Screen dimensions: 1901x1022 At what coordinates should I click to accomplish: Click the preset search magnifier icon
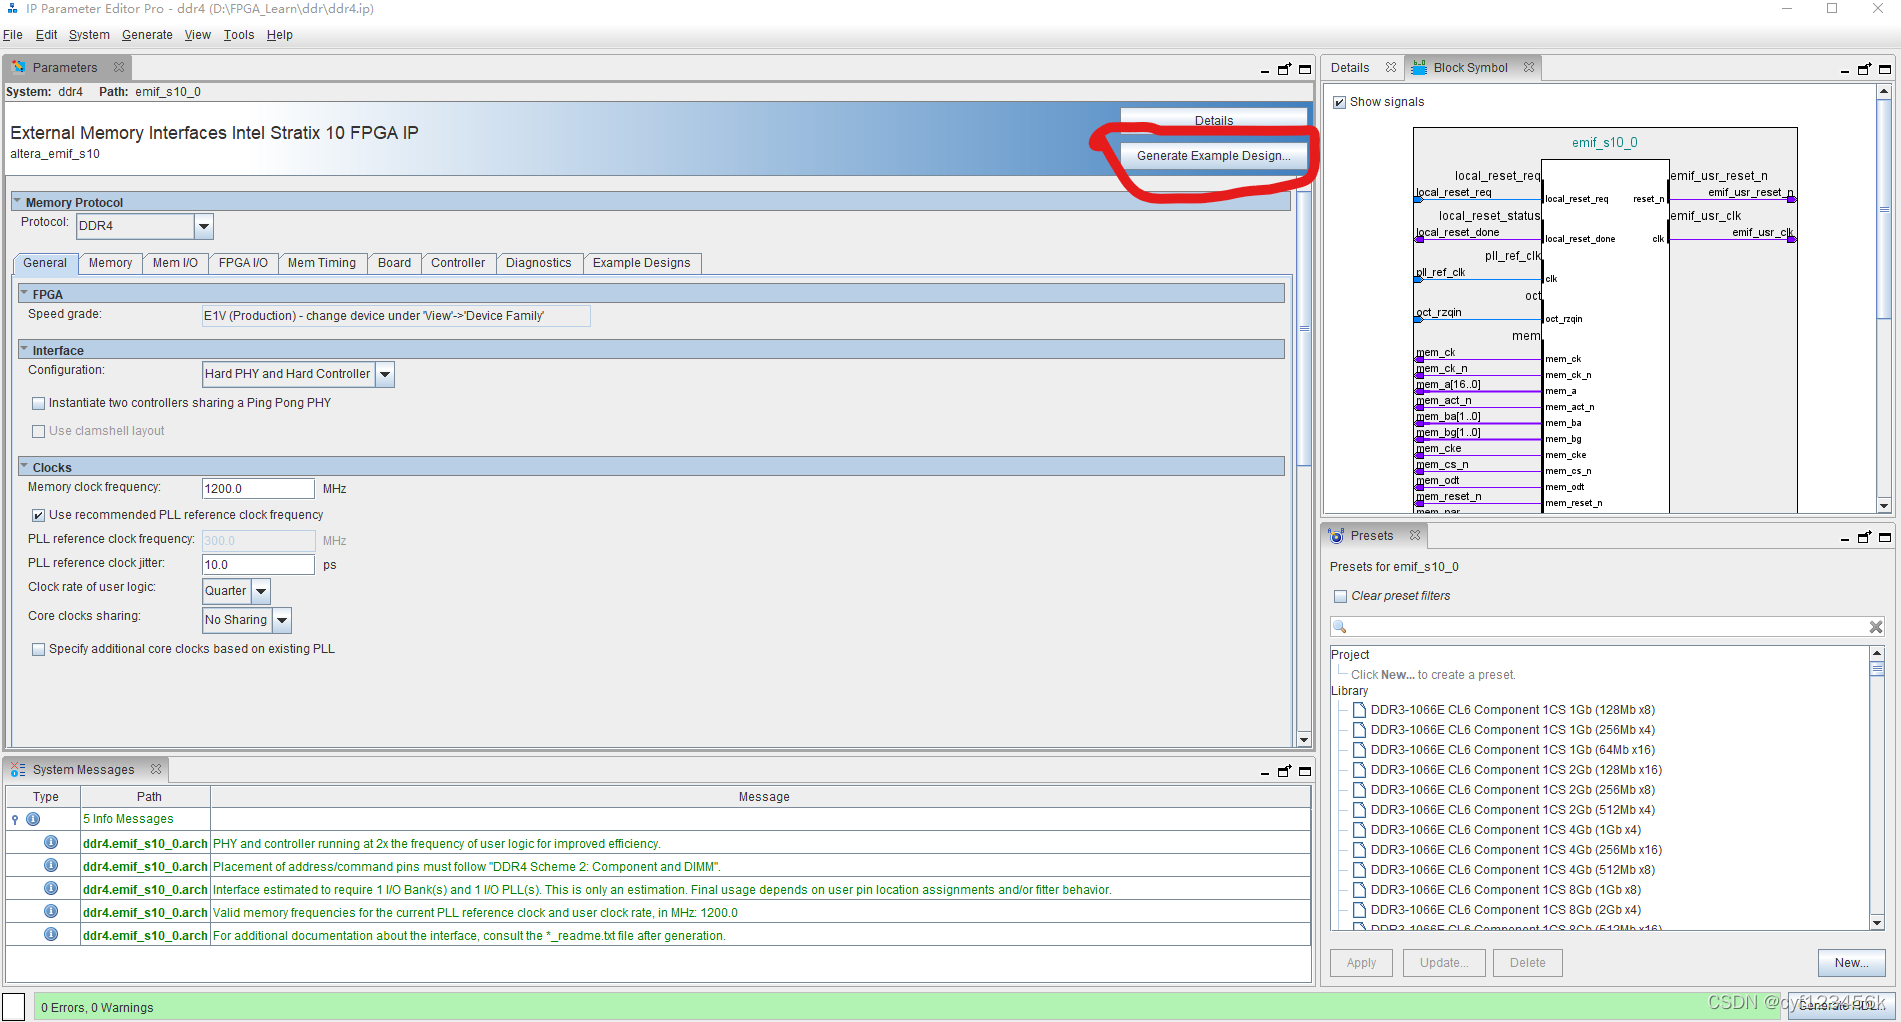1340,627
